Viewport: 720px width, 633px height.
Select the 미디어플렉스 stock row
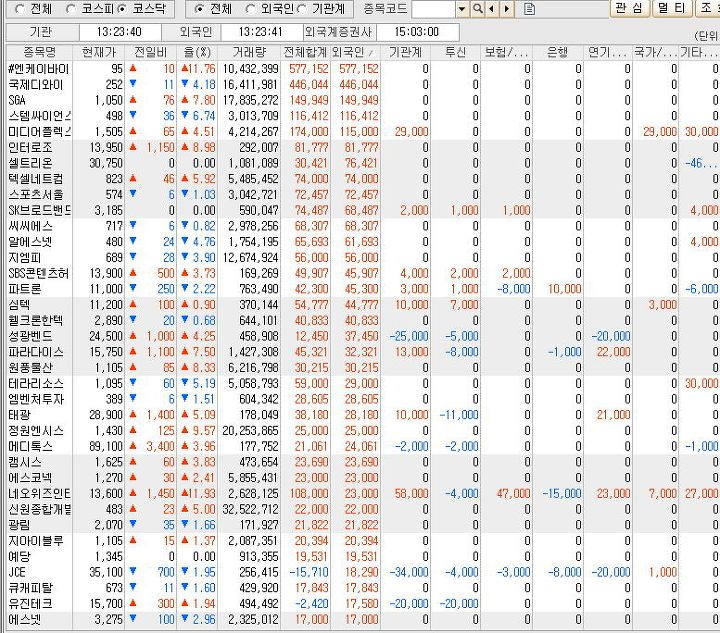363,132
